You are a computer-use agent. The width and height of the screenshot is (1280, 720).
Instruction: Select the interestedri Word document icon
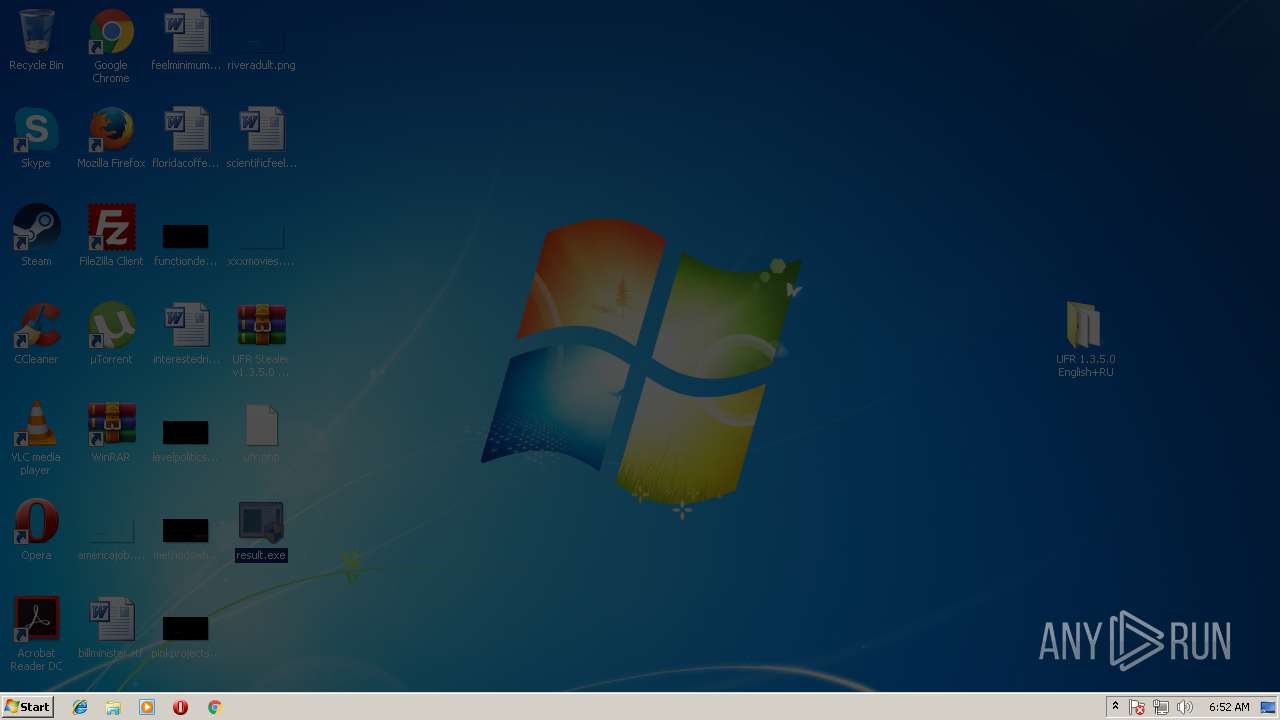(186, 334)
